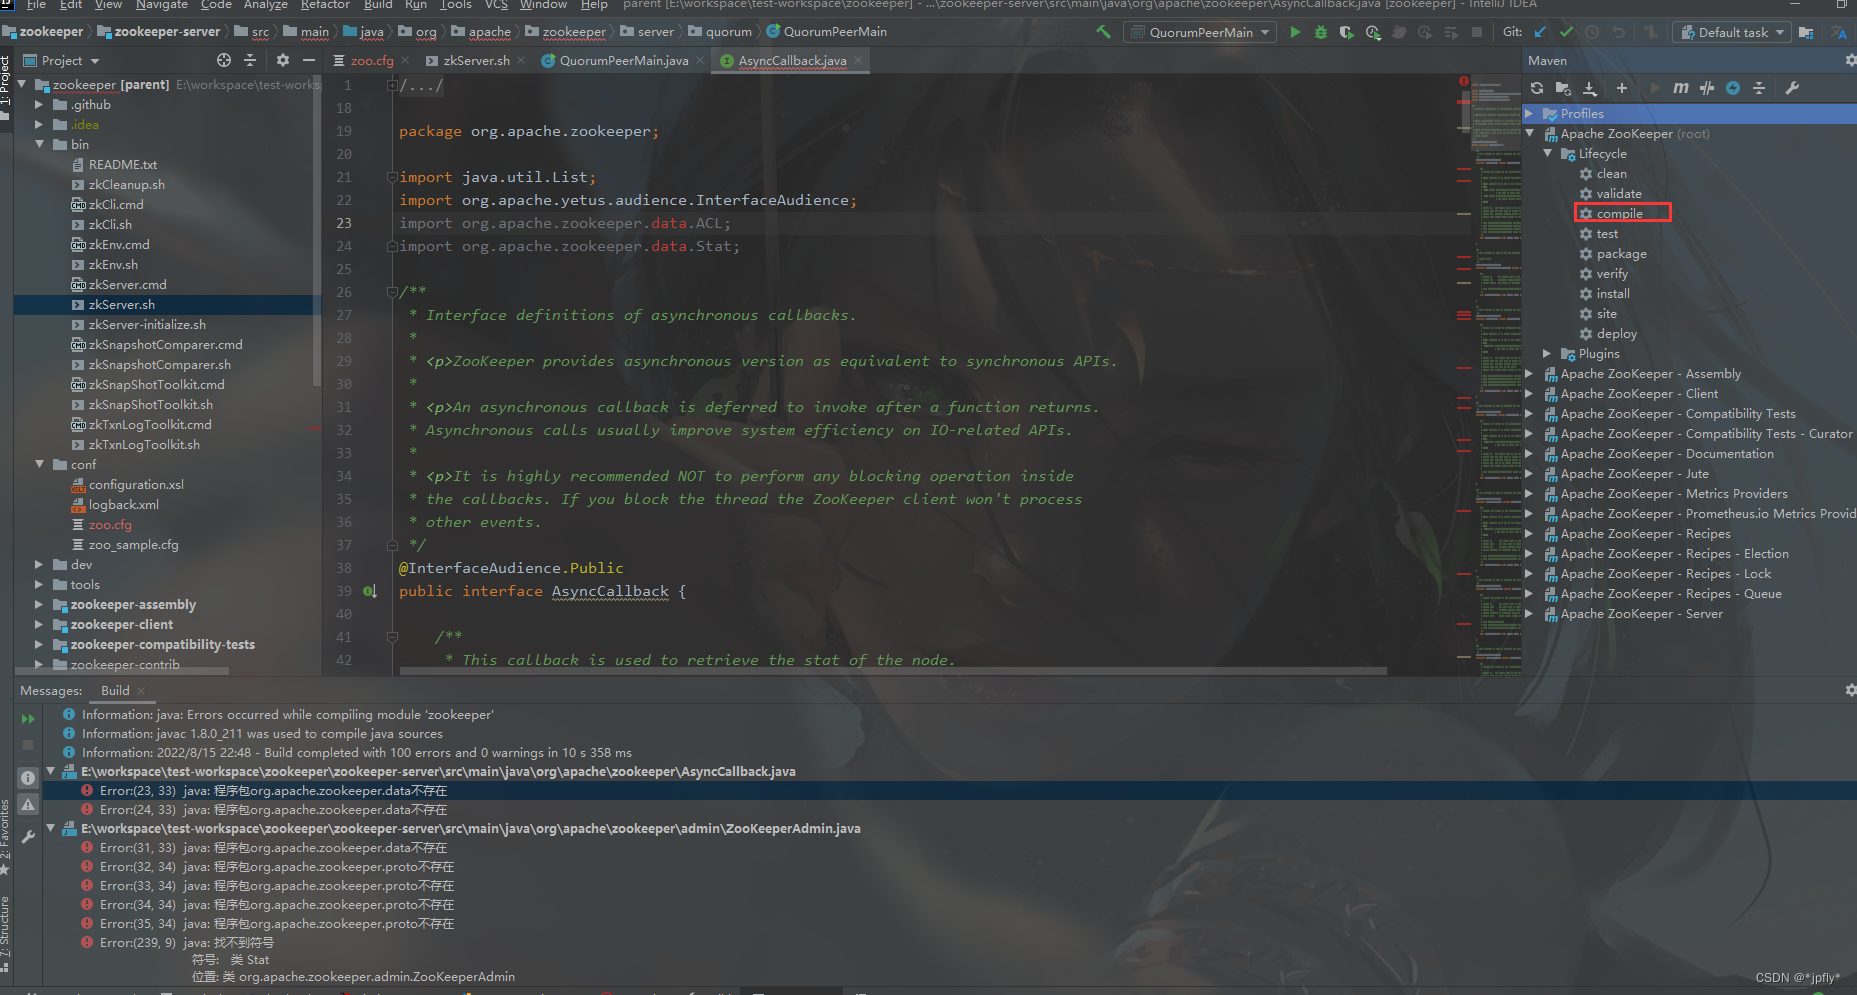Open Project view selector dropdown
The image size is (1857, 995).
[61, 60]
